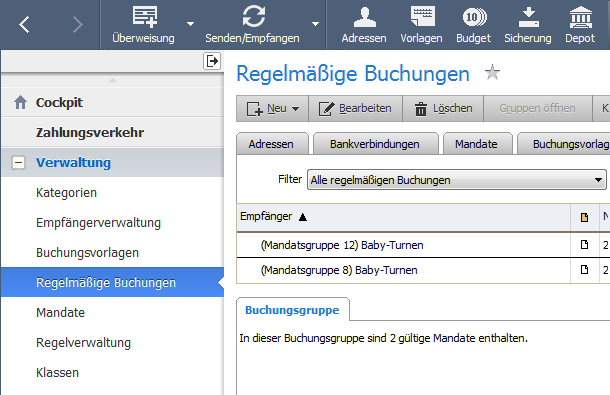610x395 pixels.
Task: Open the Zahlungsverkehr section
Action: [x=112, y=132]
